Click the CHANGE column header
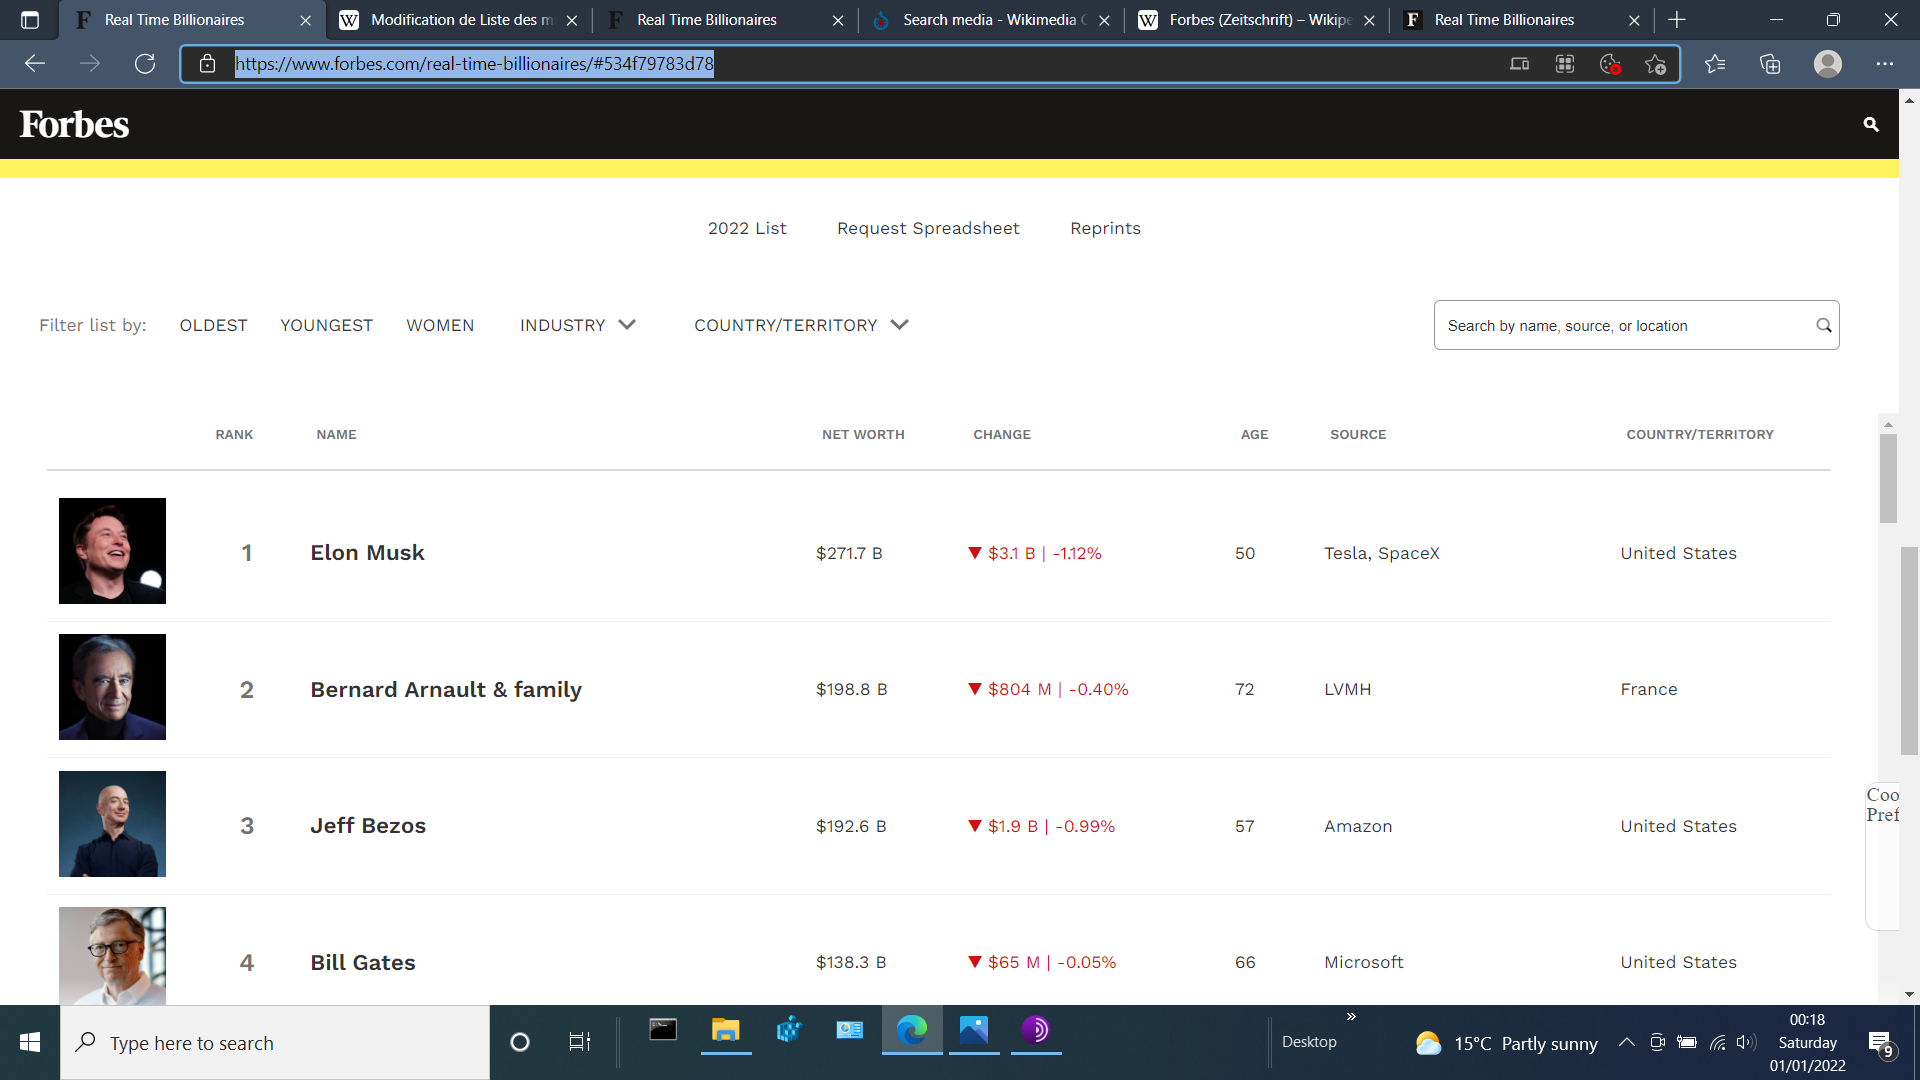Image resolution: width=1920 pixels, height=1080 pixels. pyautogui.click(x=1002, y=435)
